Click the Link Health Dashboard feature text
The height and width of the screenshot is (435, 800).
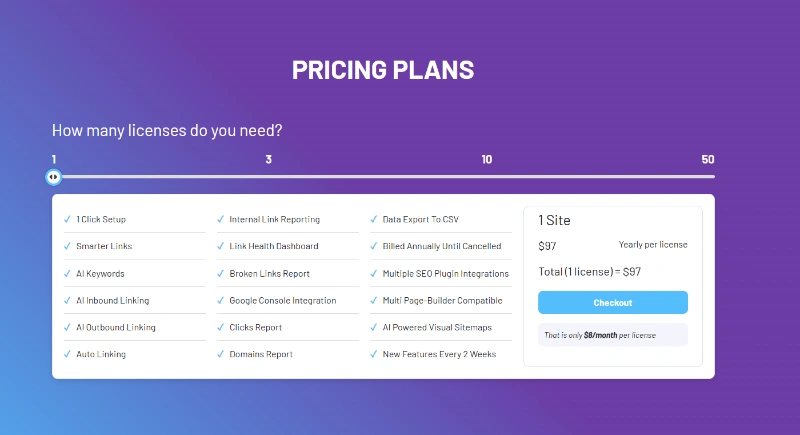pyautogui.click(x=273, y=246)
